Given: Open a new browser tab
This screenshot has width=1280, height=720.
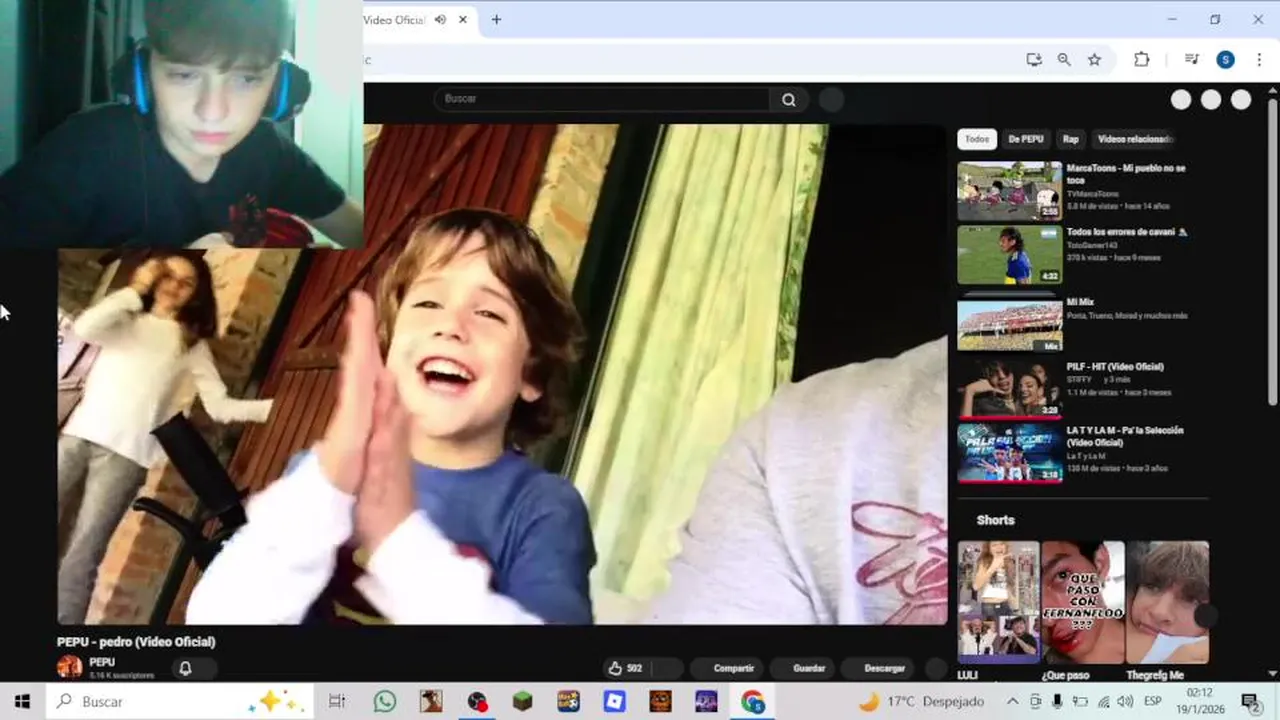Looking at the screenshot, I should [496, 20].
